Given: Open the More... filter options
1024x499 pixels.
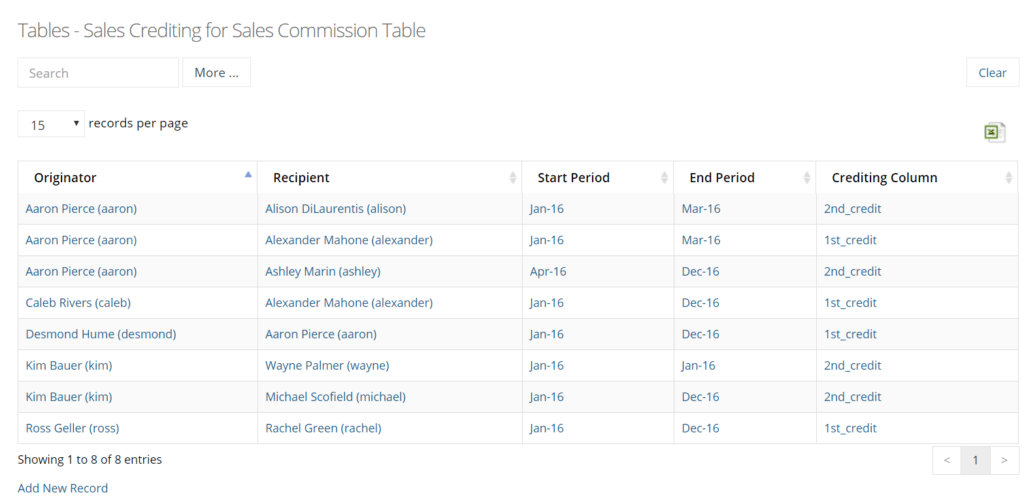Looking at the screenshot, I should (217, 72).
